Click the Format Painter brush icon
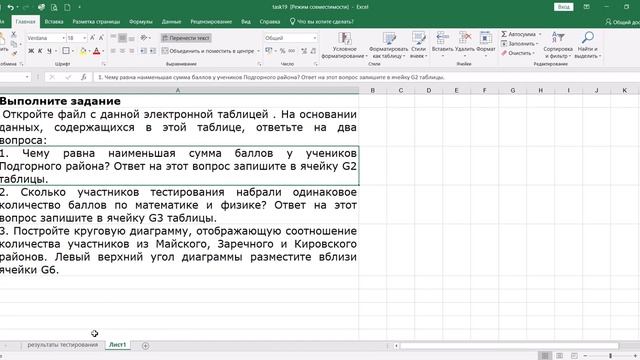This screenshot has height=360, width=640. pyautogui.click(x=14, y=53)
